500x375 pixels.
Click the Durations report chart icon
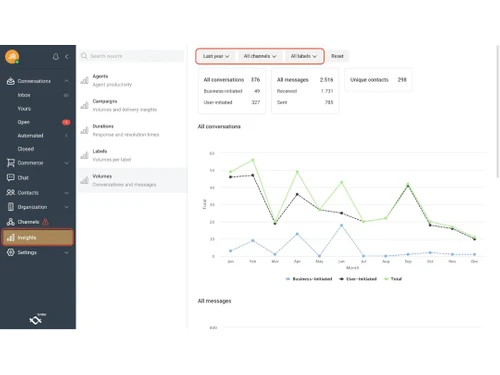click(x=84, y=131)
